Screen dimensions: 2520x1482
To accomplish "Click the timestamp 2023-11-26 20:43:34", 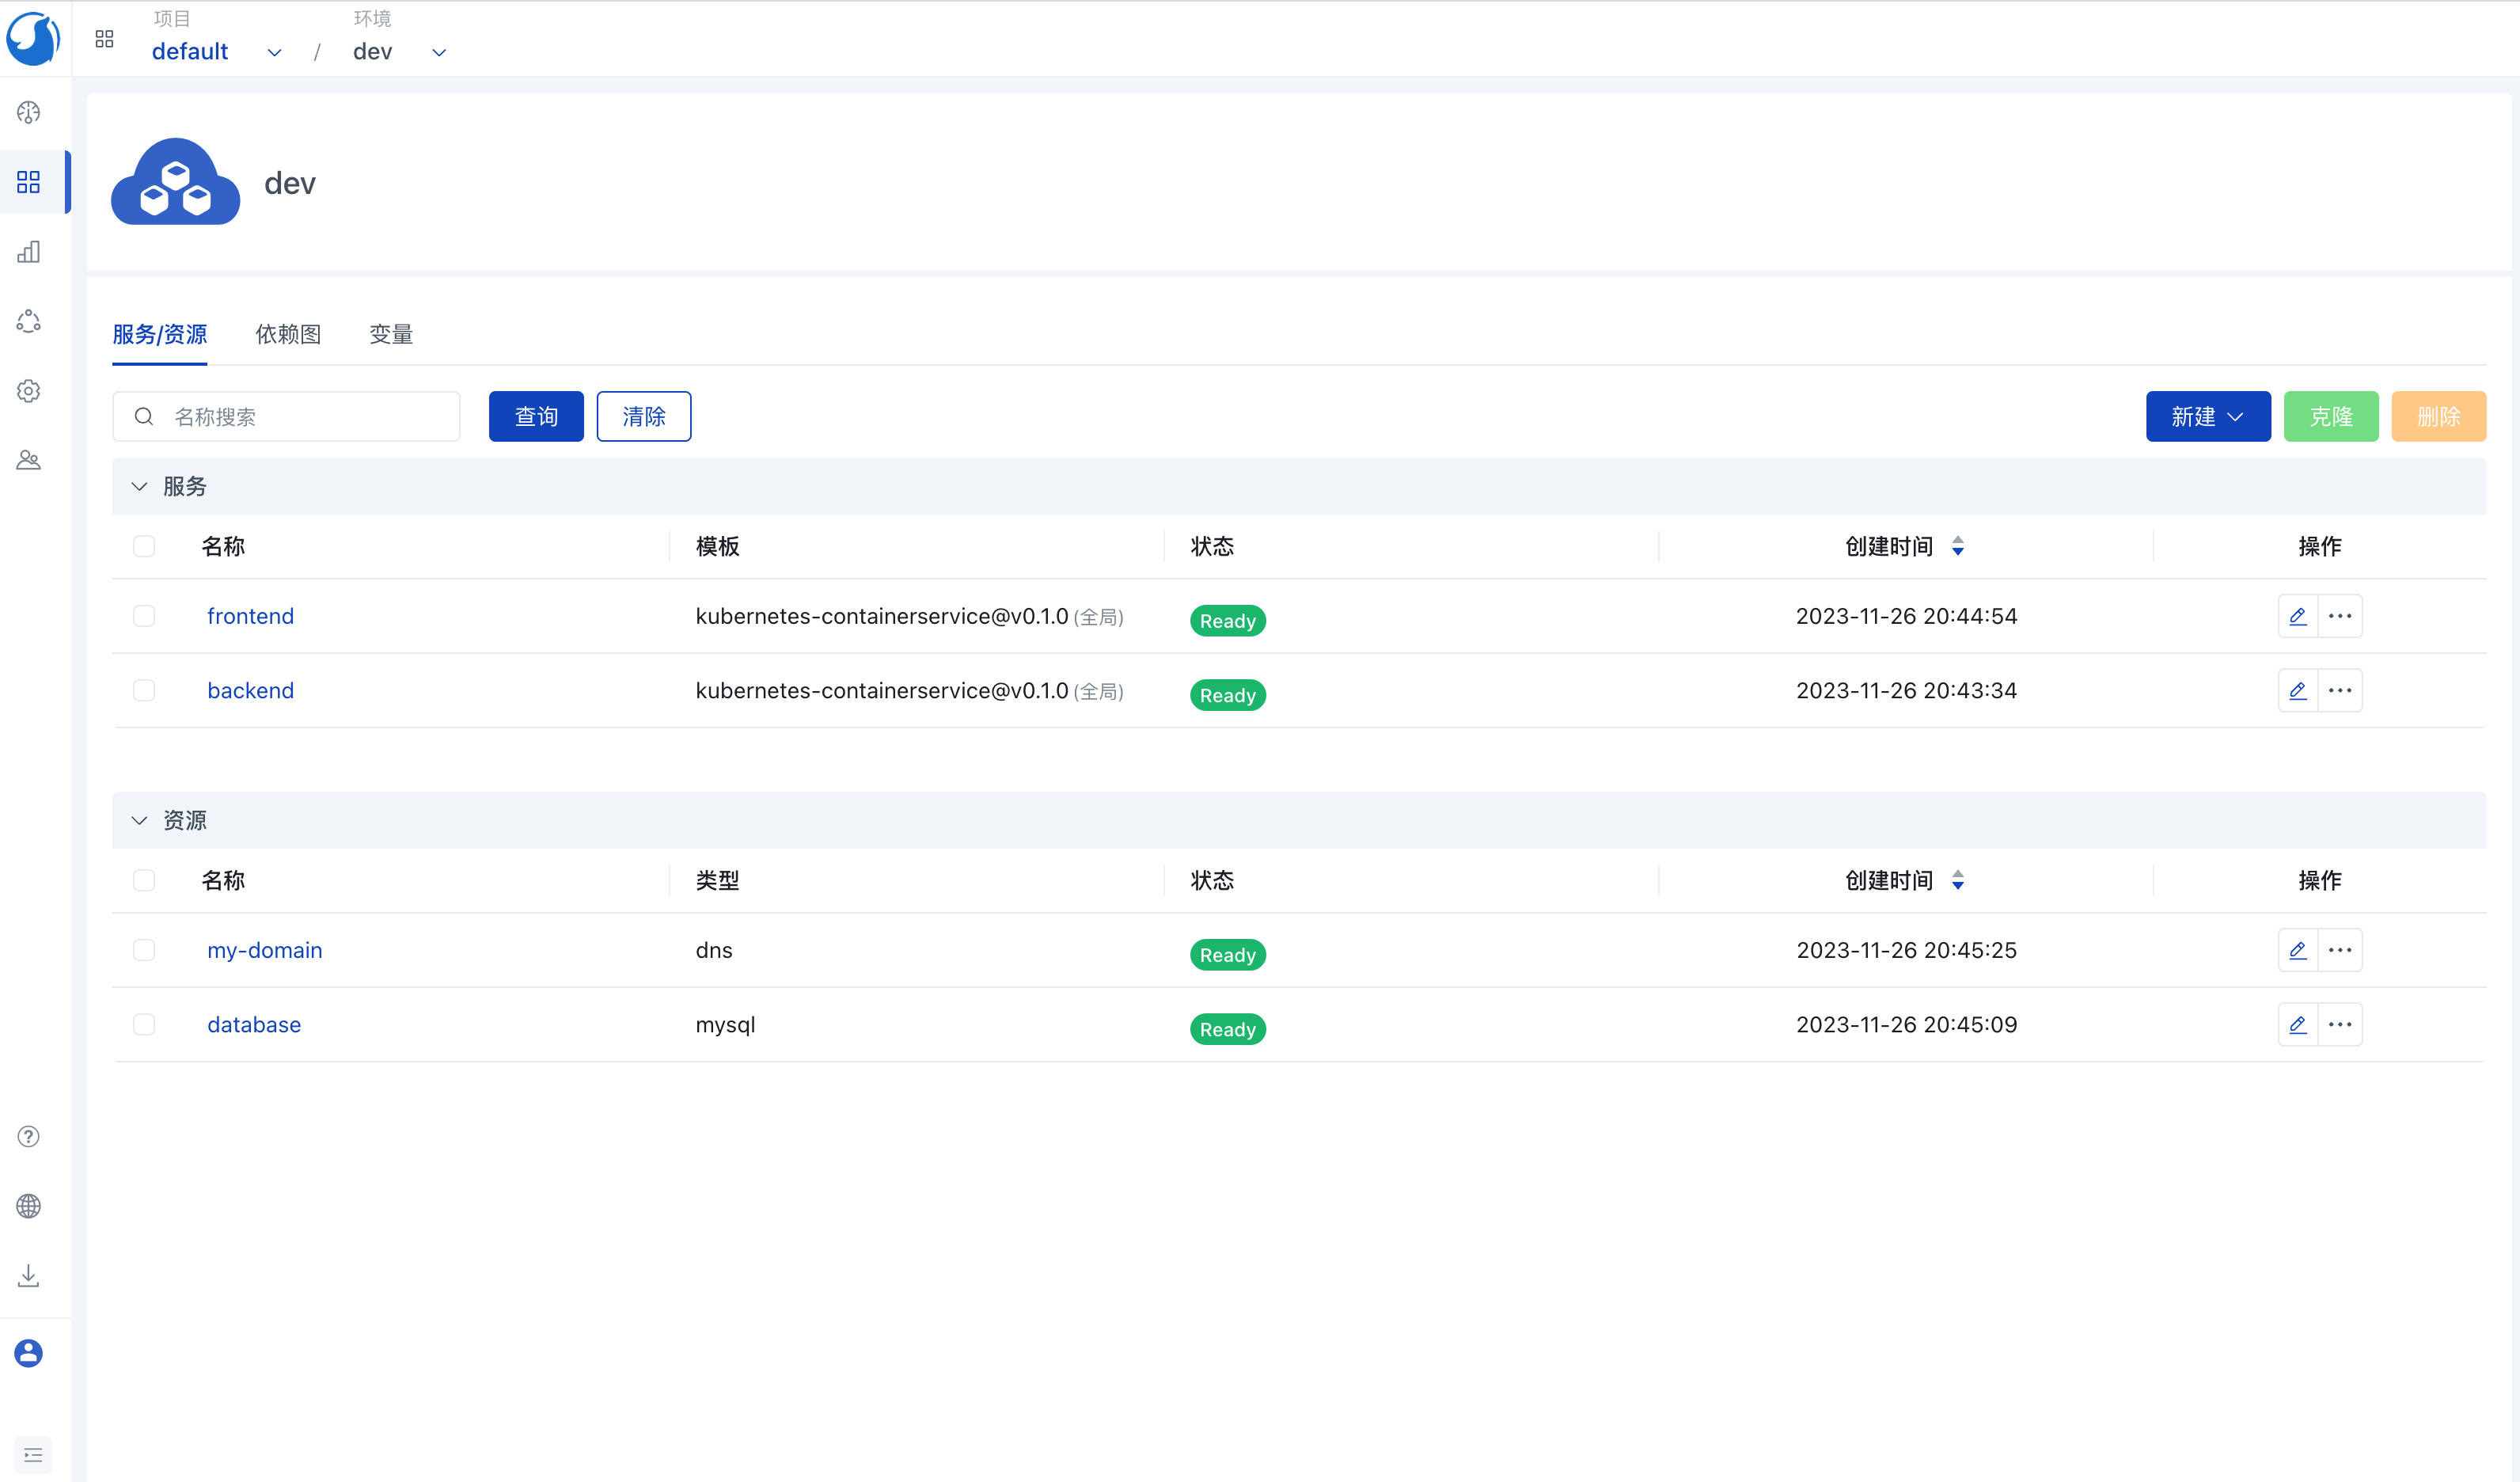I will pyautogui.click(x=1907, y=691).
